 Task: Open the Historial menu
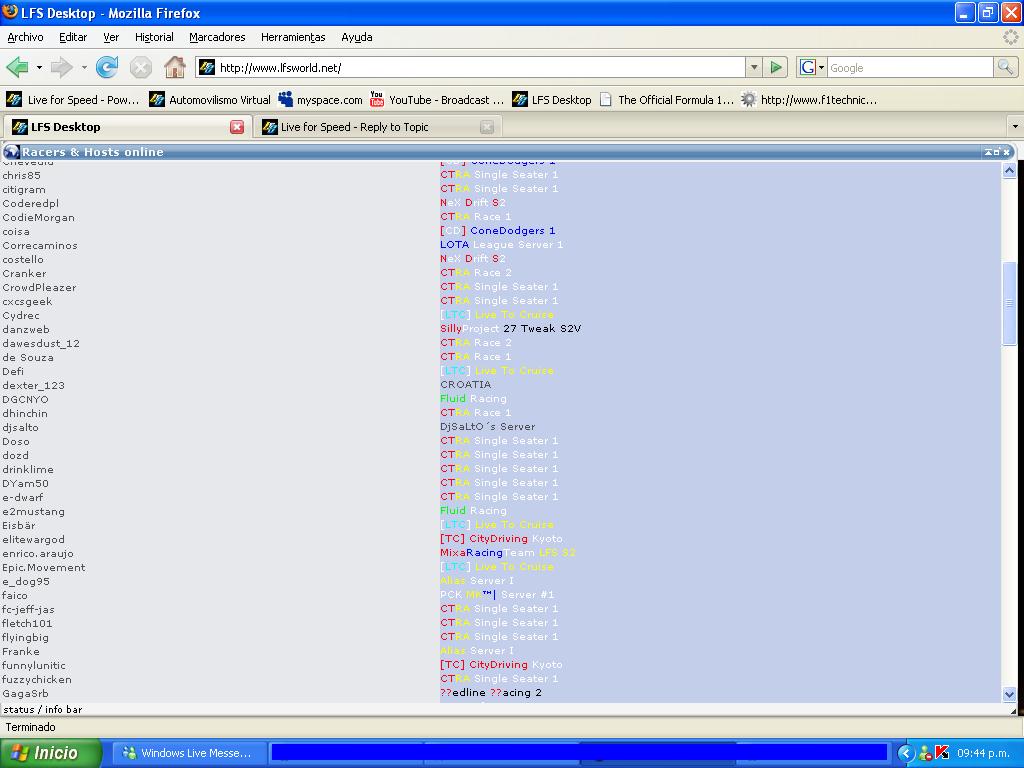(x=154, y=37)
